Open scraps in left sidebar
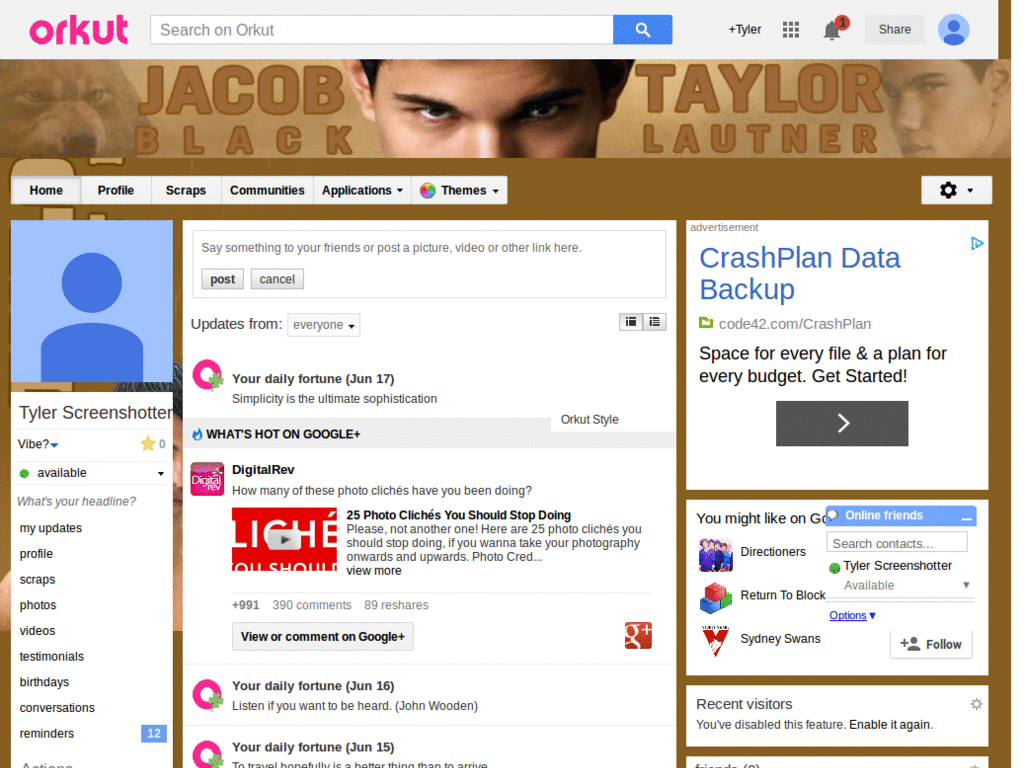The image size is (1024, 768). tap(37, 579)
